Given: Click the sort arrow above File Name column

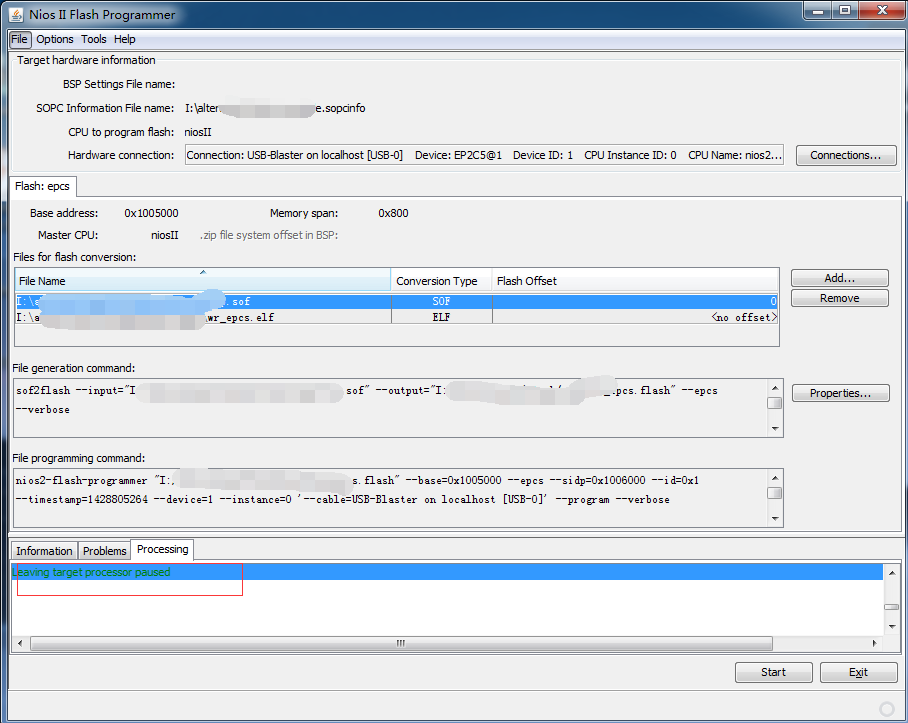Looking at the screenshot, I should coord(203,272).
